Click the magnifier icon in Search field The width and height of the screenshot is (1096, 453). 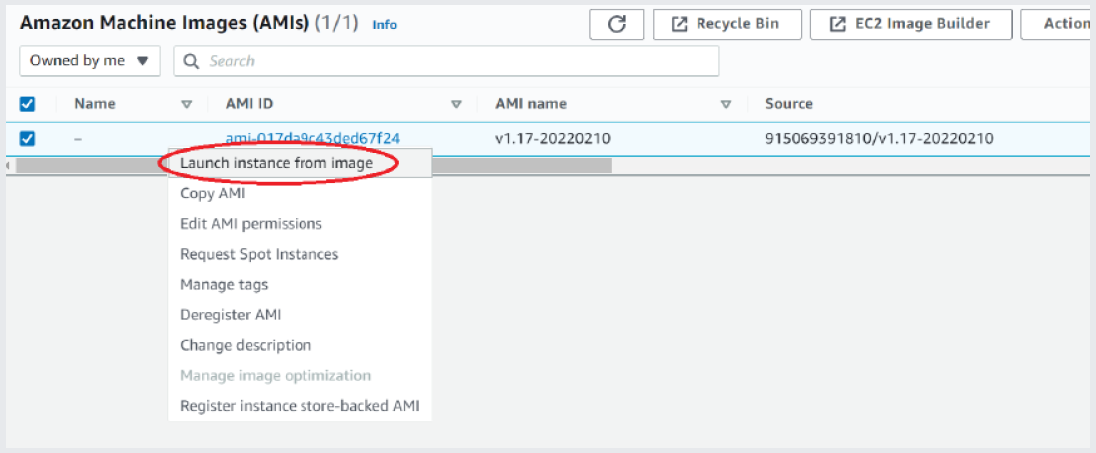[x=192, y=61]
